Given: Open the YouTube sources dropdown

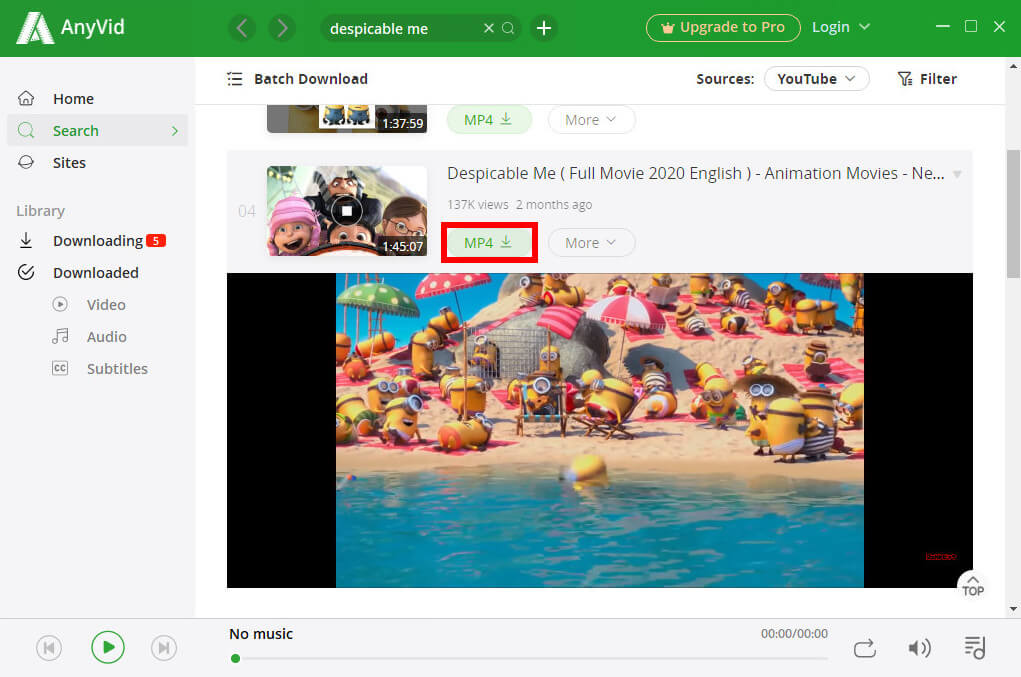Looking at the screenshot, I should [817, 79].
